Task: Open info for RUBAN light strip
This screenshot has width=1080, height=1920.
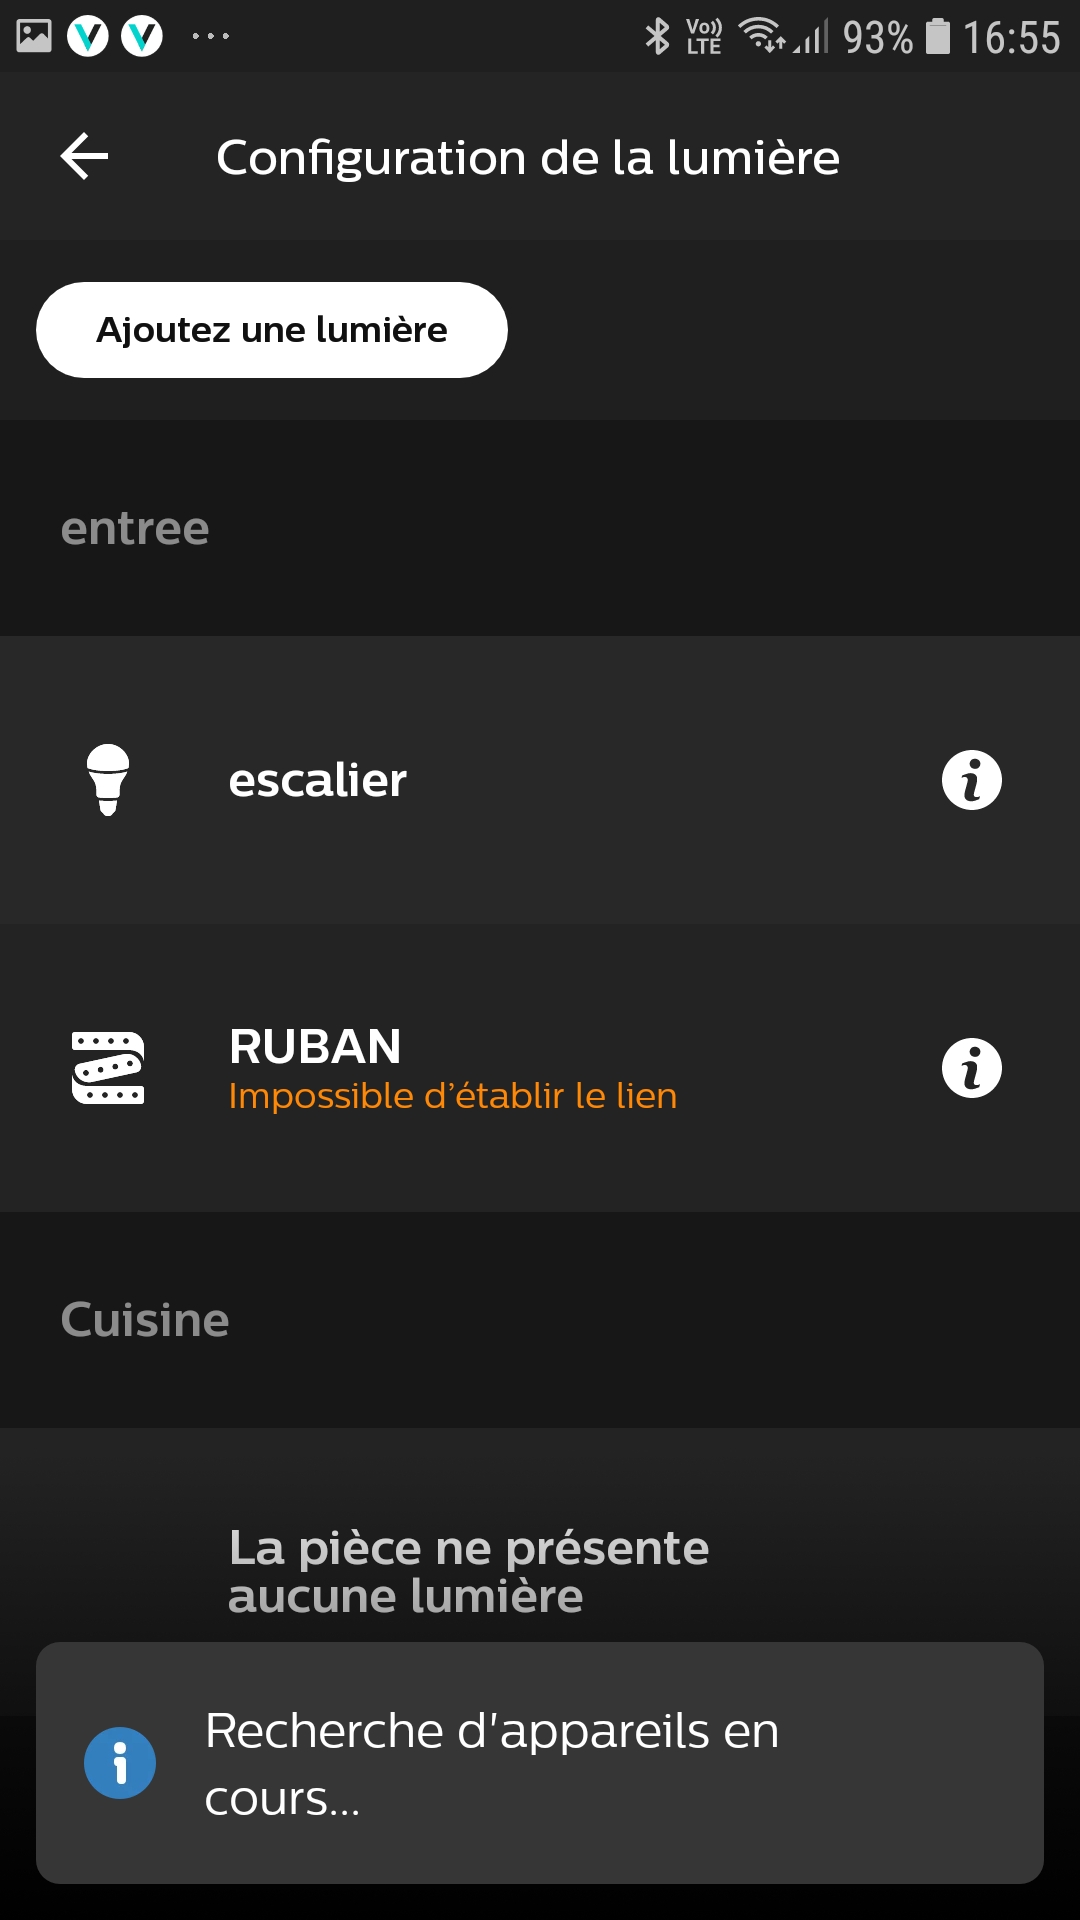Action: pyautogui.click(x=971, y=1068)
